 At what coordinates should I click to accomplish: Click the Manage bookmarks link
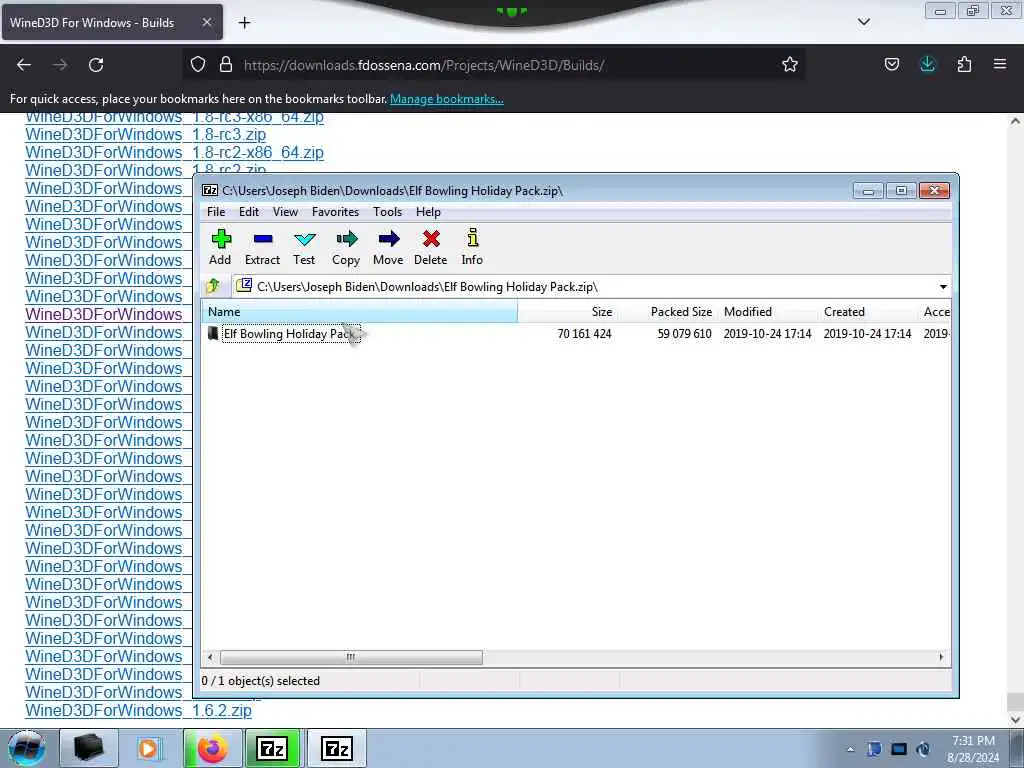(447, 99)
